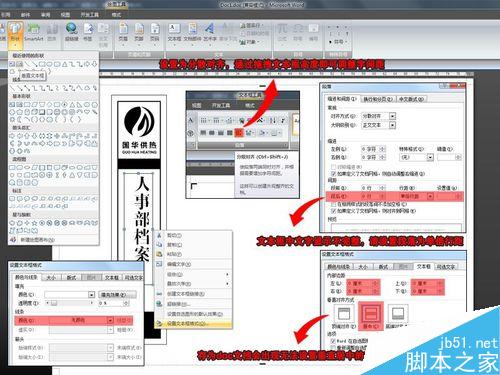The width and height of the screenshot is (500, 375).
Task: Open Quick Parts (文档部件) in ribbon
Action: click(192, 33)
